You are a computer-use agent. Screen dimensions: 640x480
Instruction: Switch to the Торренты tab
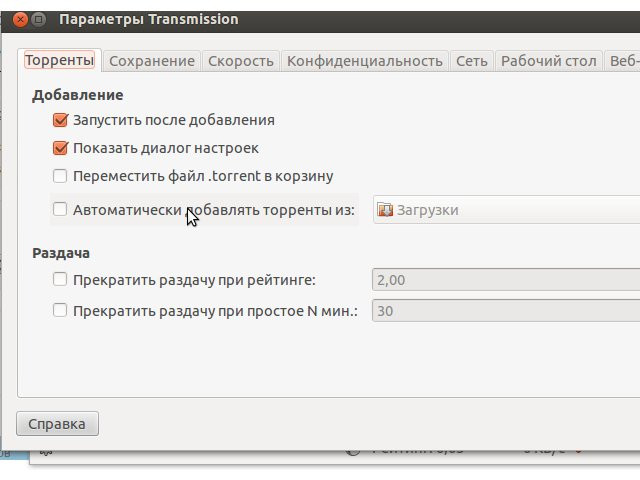click(60, 60)
